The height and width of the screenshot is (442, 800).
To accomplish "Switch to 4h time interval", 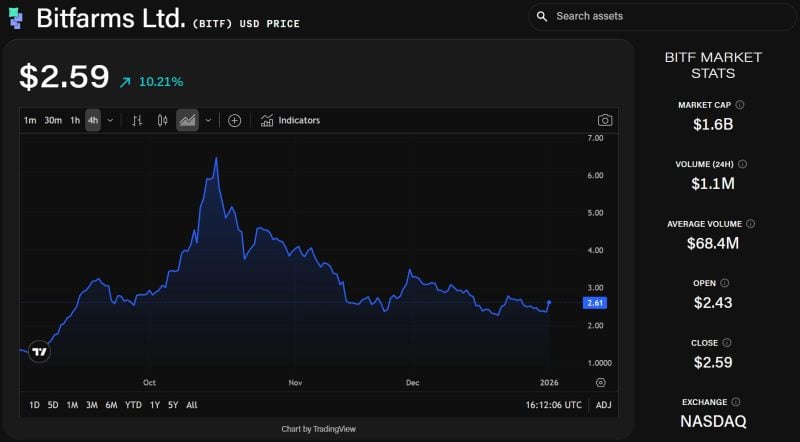I will tap(93, 120).
